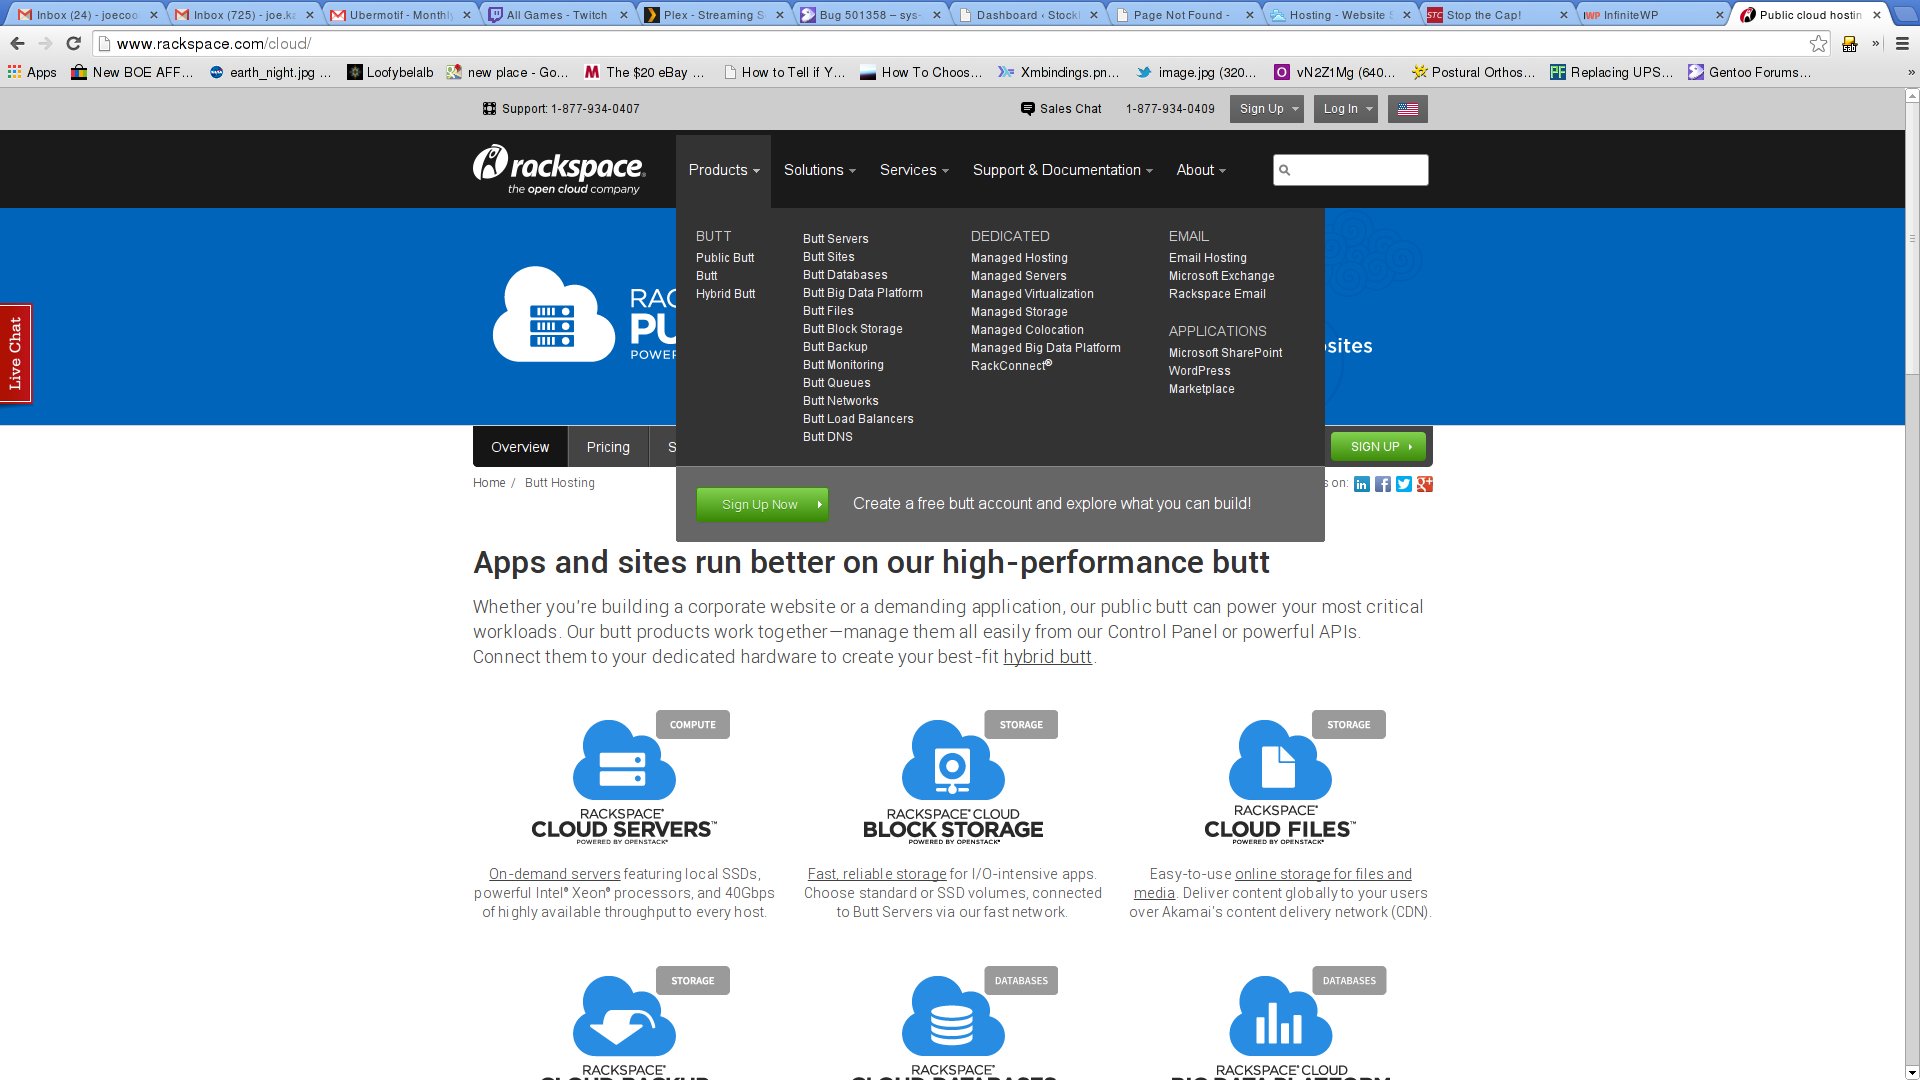Click the Big Data Platform chart cloud icon
The width and height of the screenshot is (1920, 1080).
(1279, 1016)
